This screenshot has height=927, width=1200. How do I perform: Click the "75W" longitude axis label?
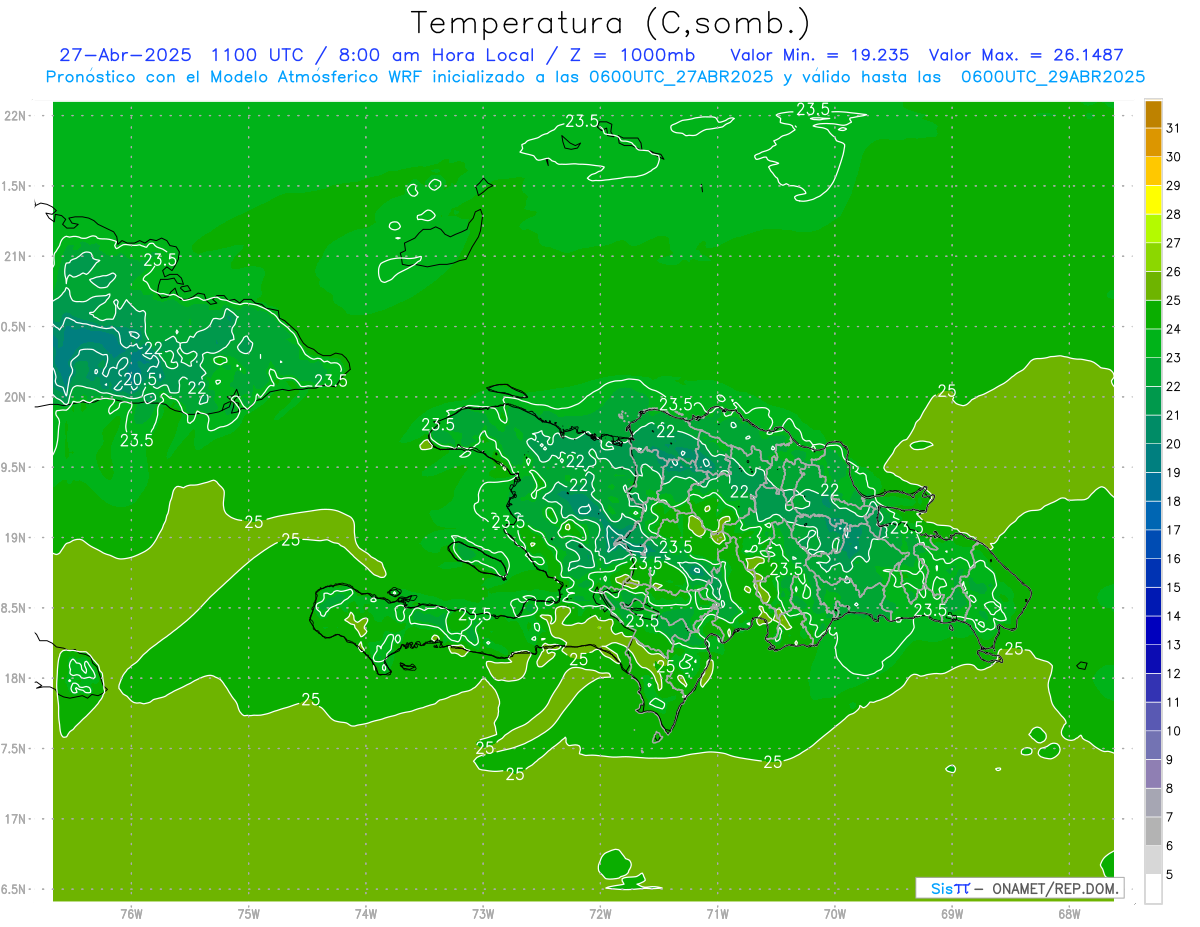point(249,914)
